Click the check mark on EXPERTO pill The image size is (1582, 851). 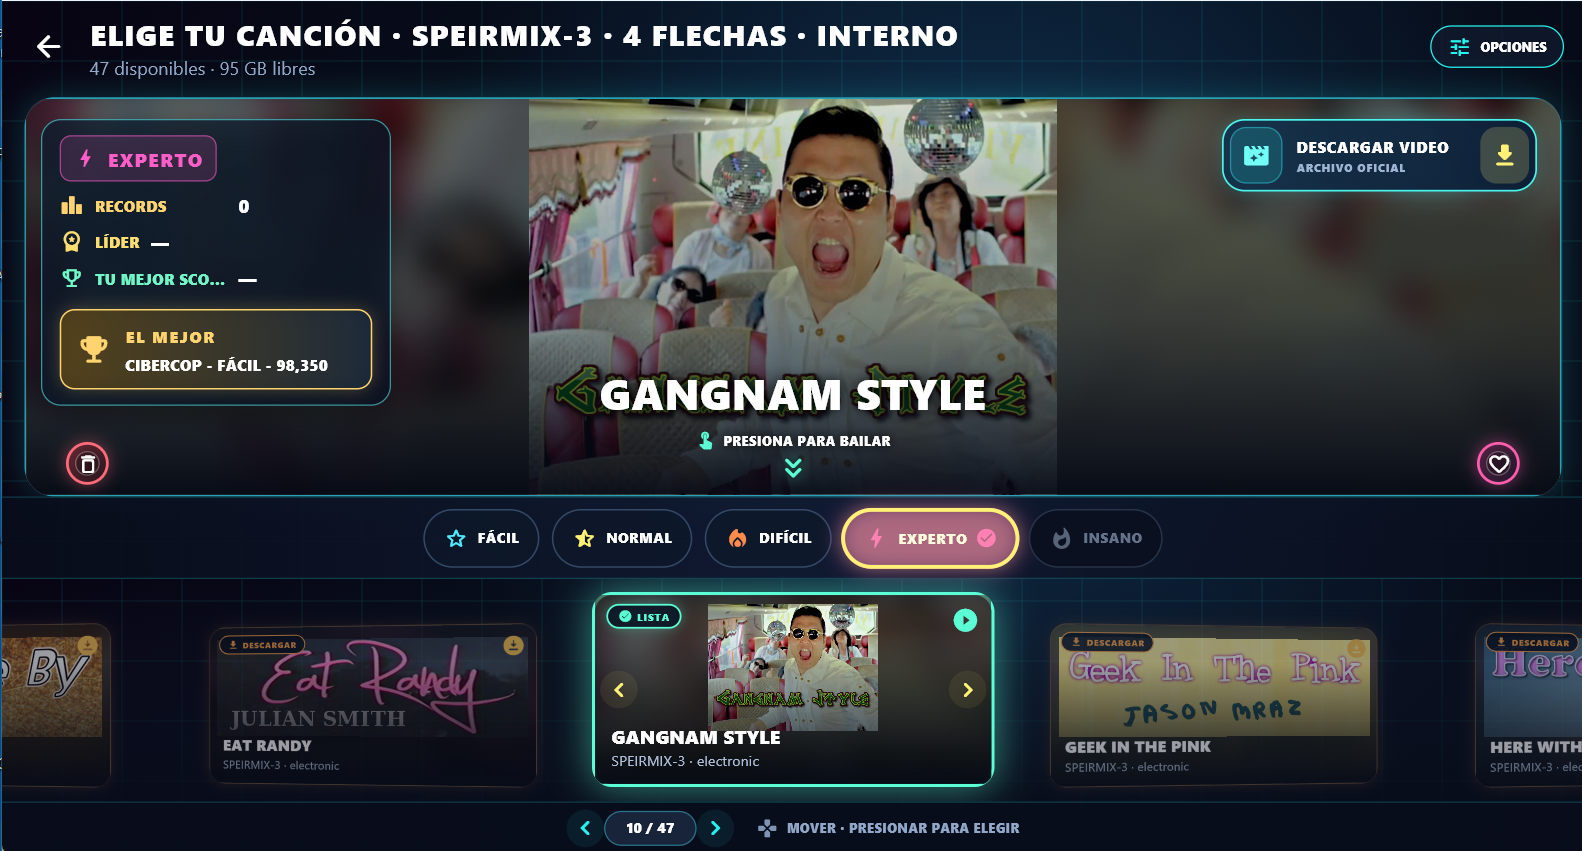click(x=986, y=538)
